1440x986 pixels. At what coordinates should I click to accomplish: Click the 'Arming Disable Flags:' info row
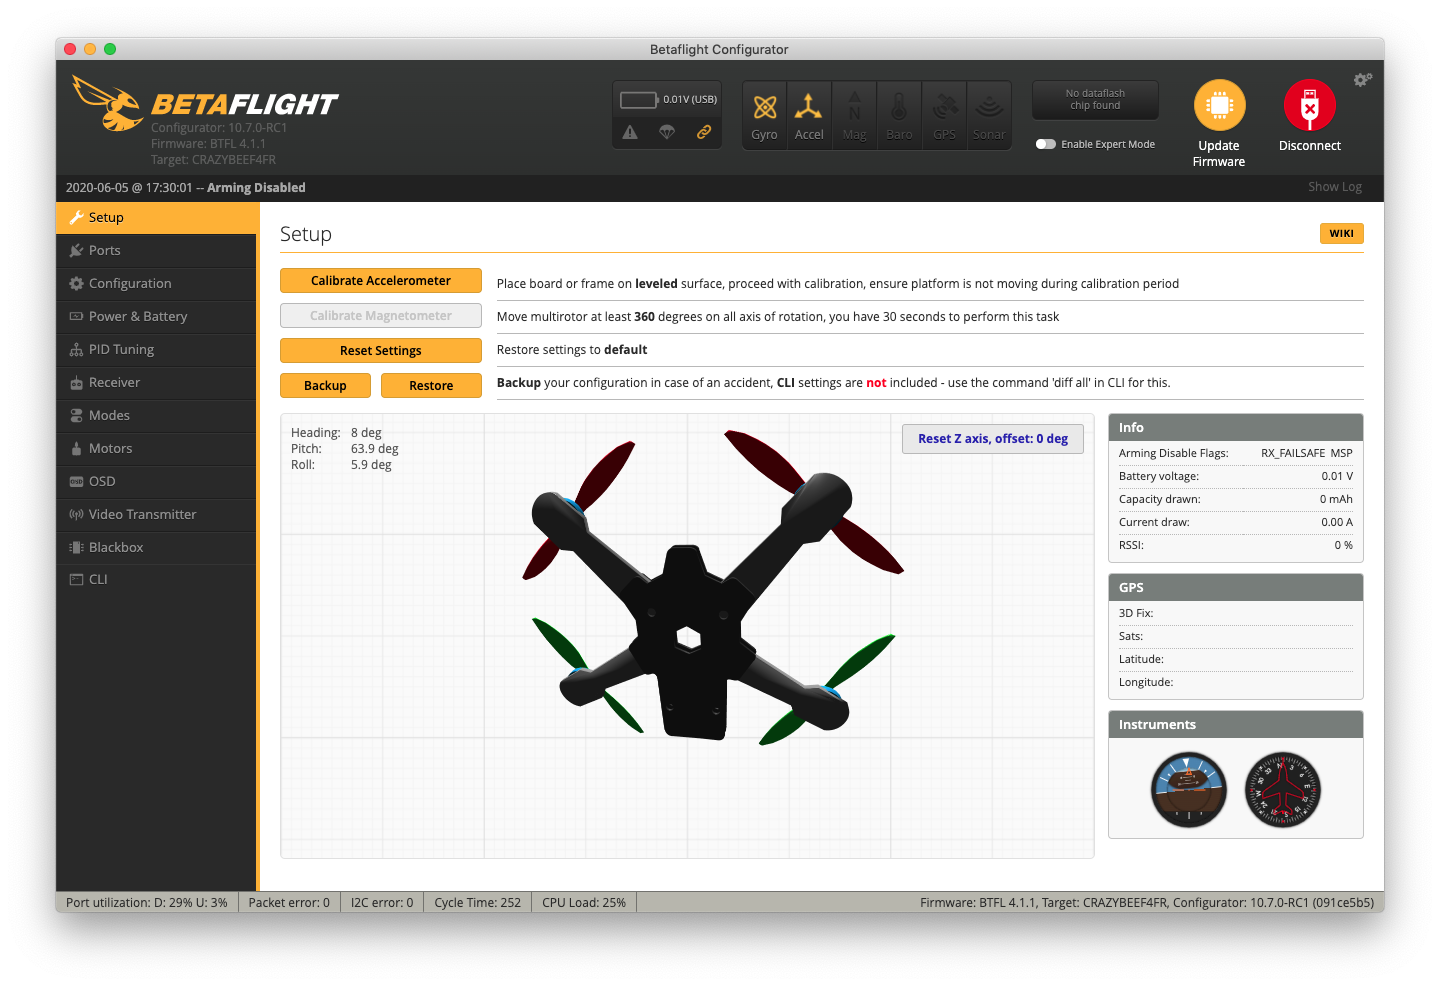1236,454
